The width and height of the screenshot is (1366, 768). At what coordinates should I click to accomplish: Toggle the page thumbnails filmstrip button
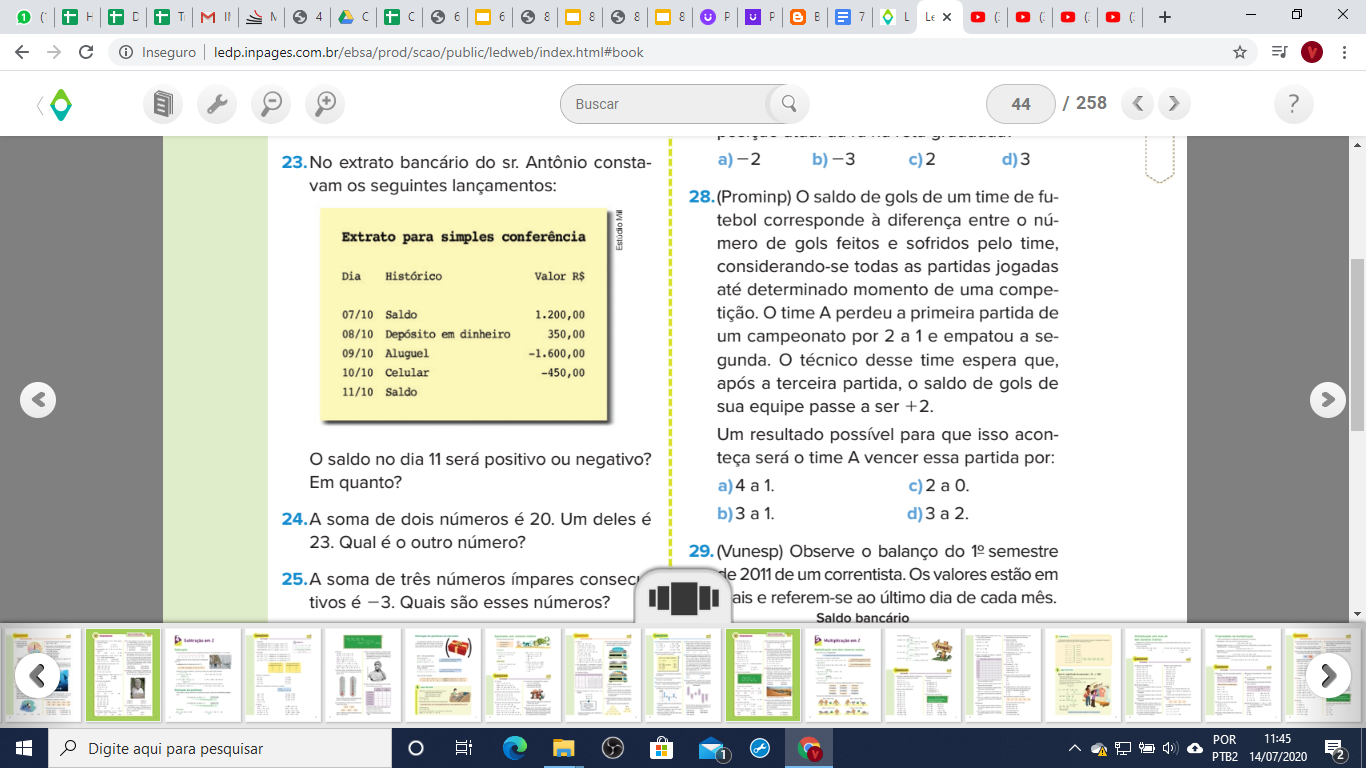point(684,598)
